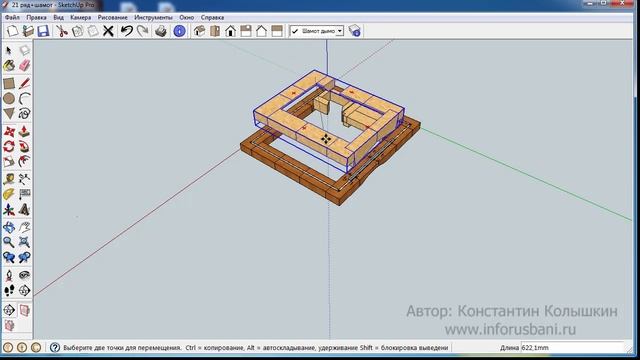Choose the Dimension tool
This screenshot has width=640, height=360.
pyautogui.click(x=24, y=179)
